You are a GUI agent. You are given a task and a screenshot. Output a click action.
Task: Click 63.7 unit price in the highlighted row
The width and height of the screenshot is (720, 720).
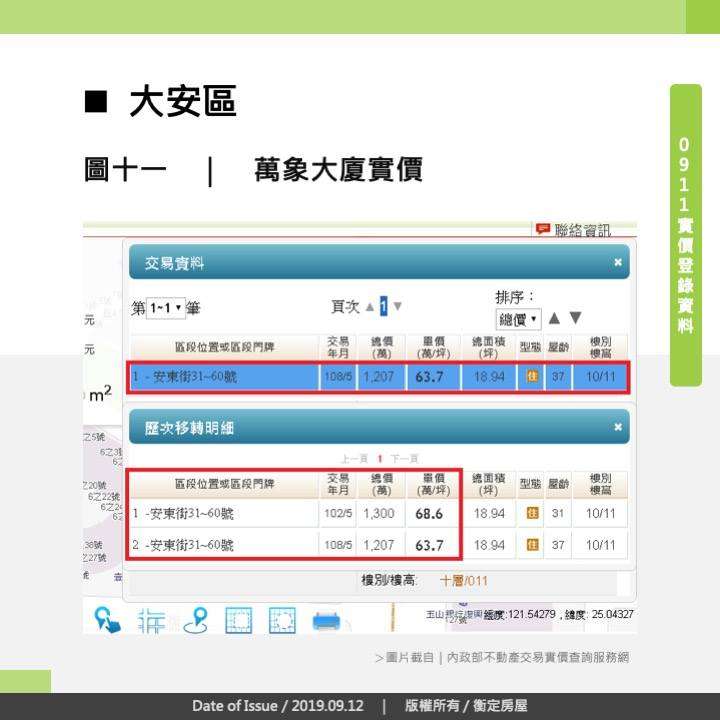click(429, 377)
